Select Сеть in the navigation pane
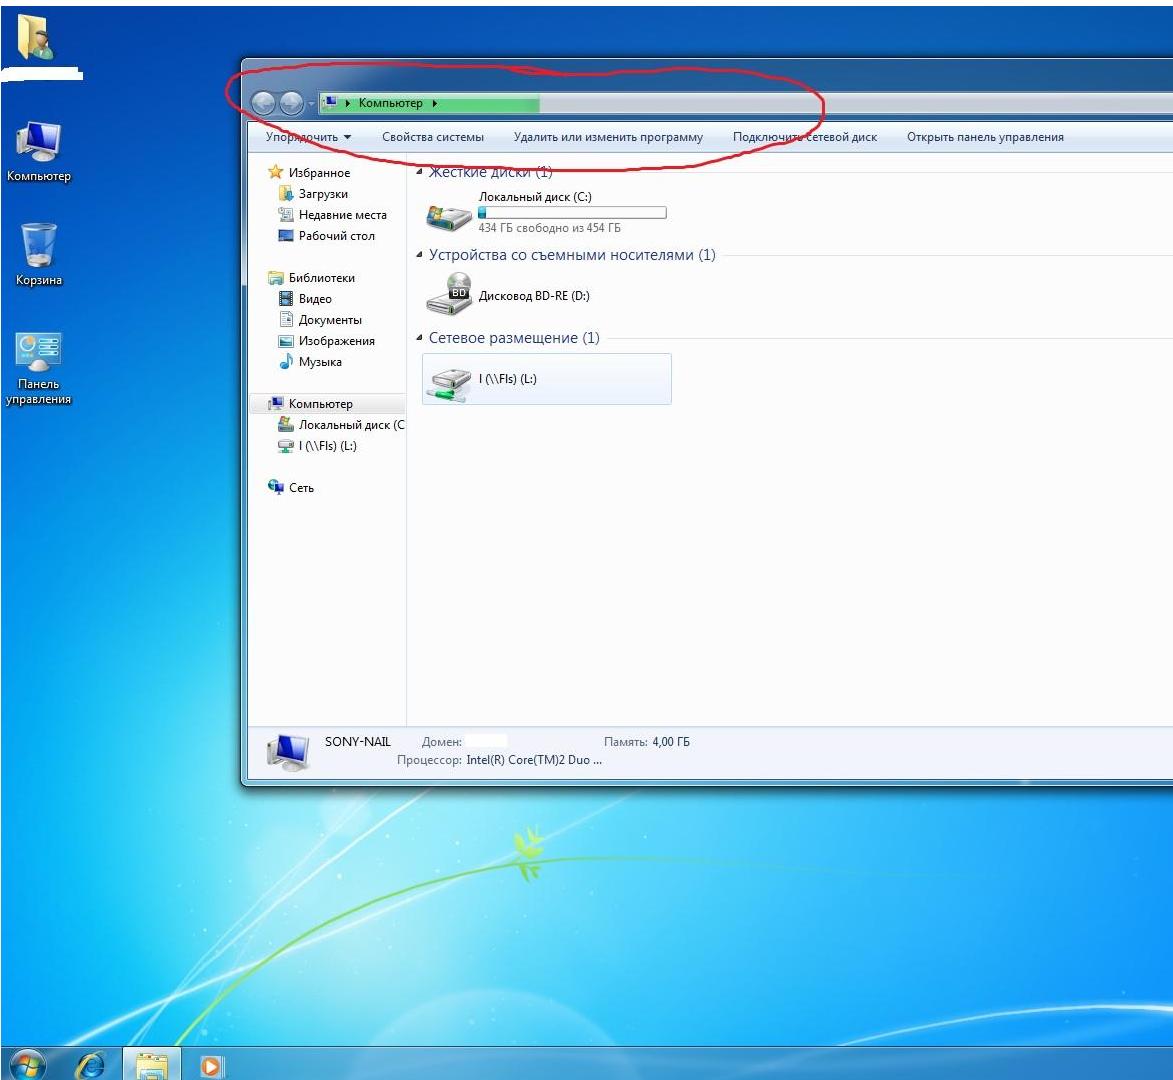 301,488
